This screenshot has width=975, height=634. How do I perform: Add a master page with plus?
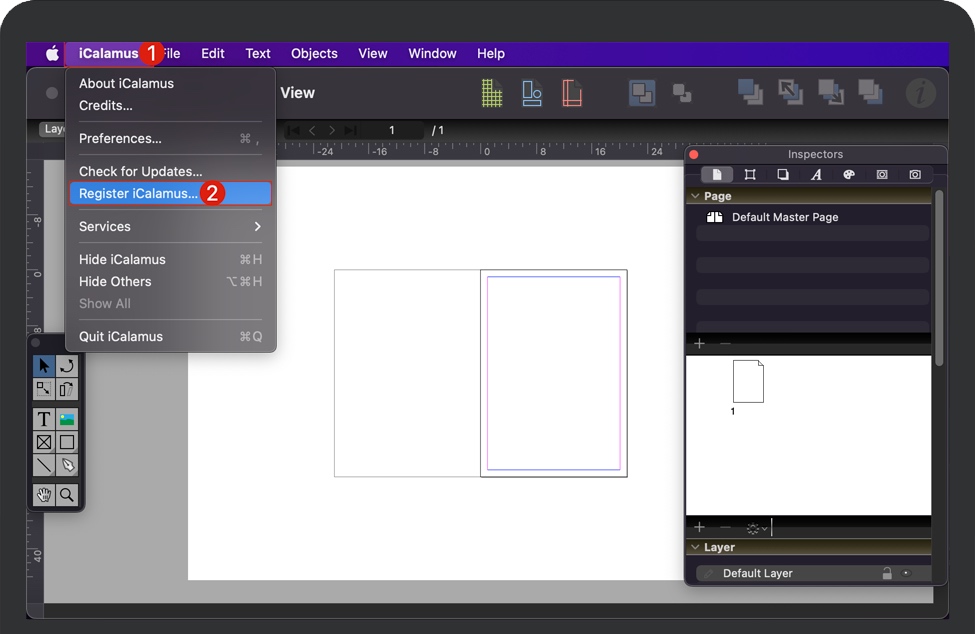699,343
